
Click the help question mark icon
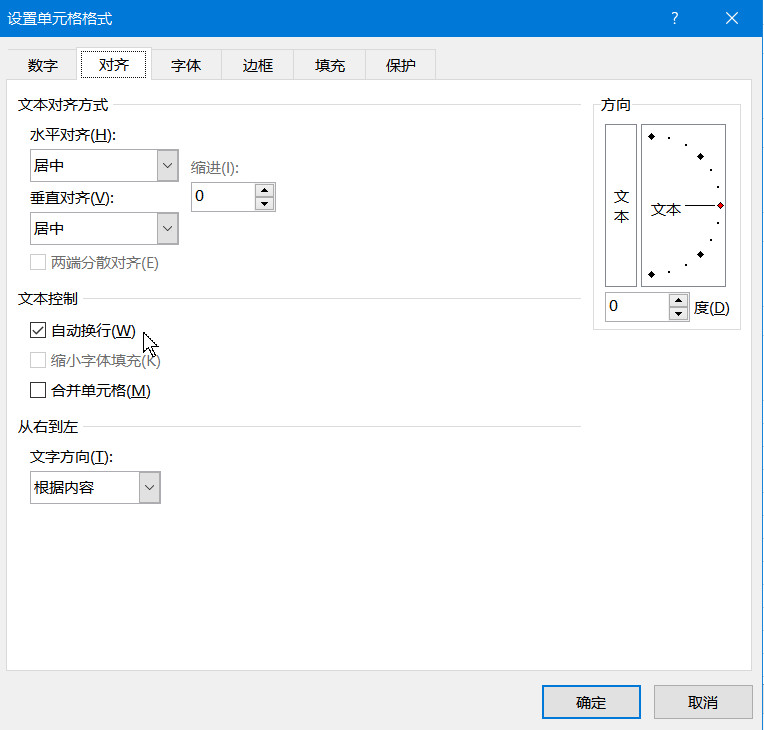(674, 19)
